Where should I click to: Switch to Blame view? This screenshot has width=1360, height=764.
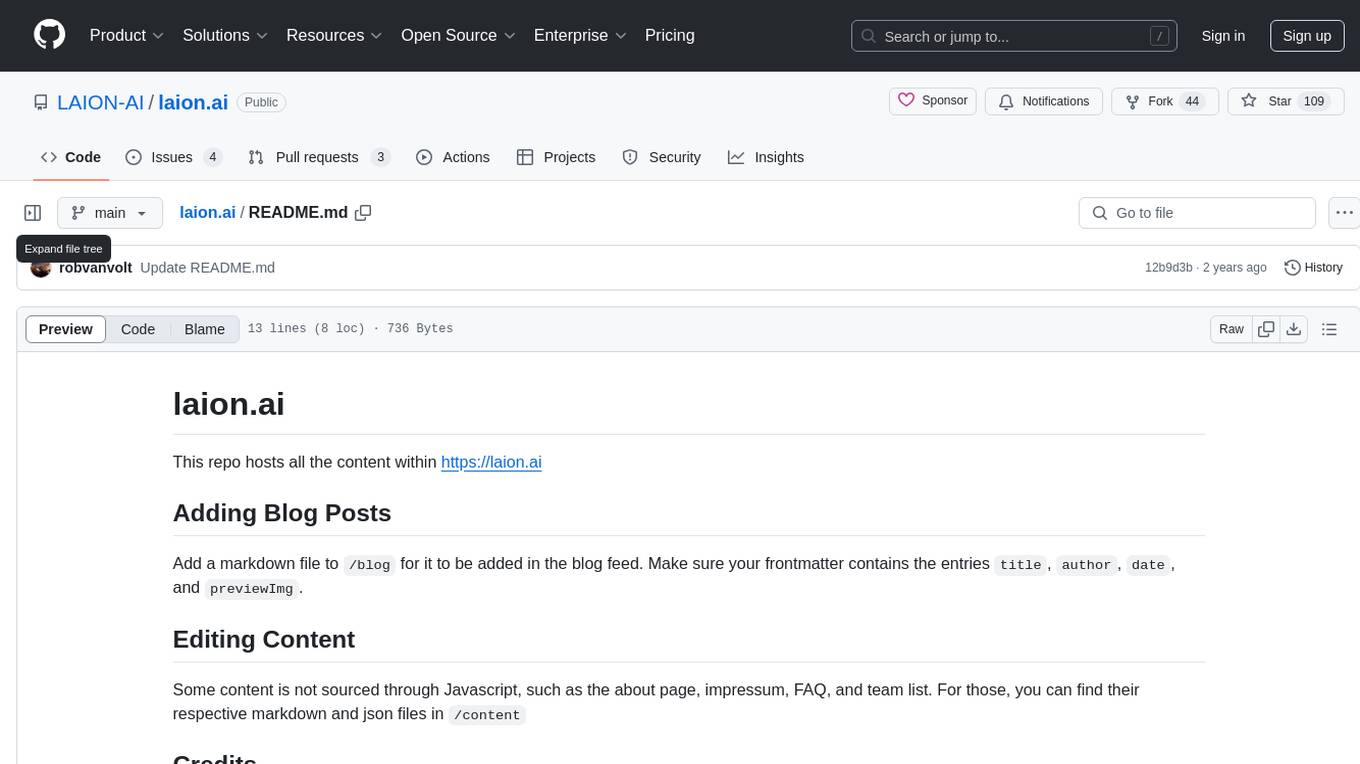pyautogui.click(x=204, y=329)
